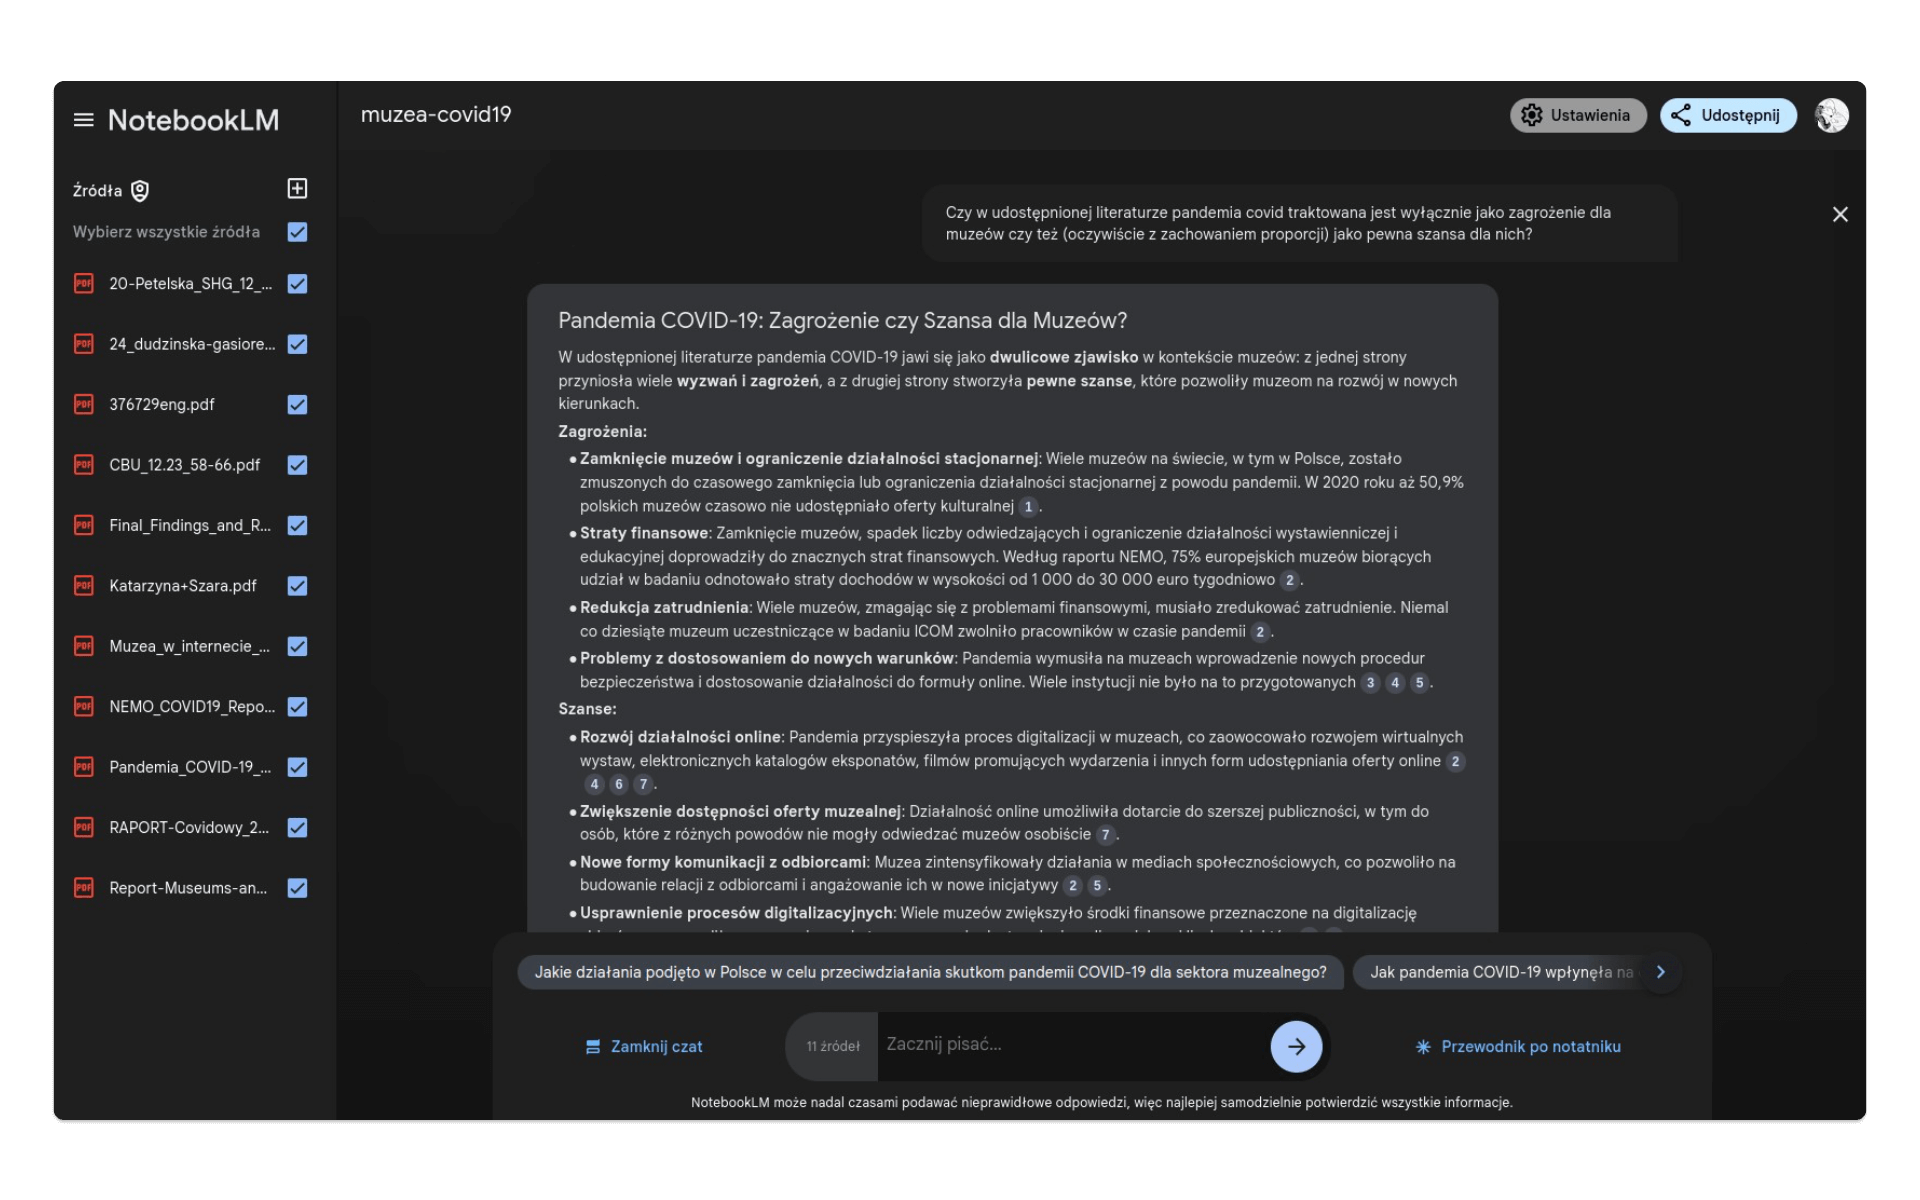Close the chat with the X icon
1920x1200 pixels.
1839,215
